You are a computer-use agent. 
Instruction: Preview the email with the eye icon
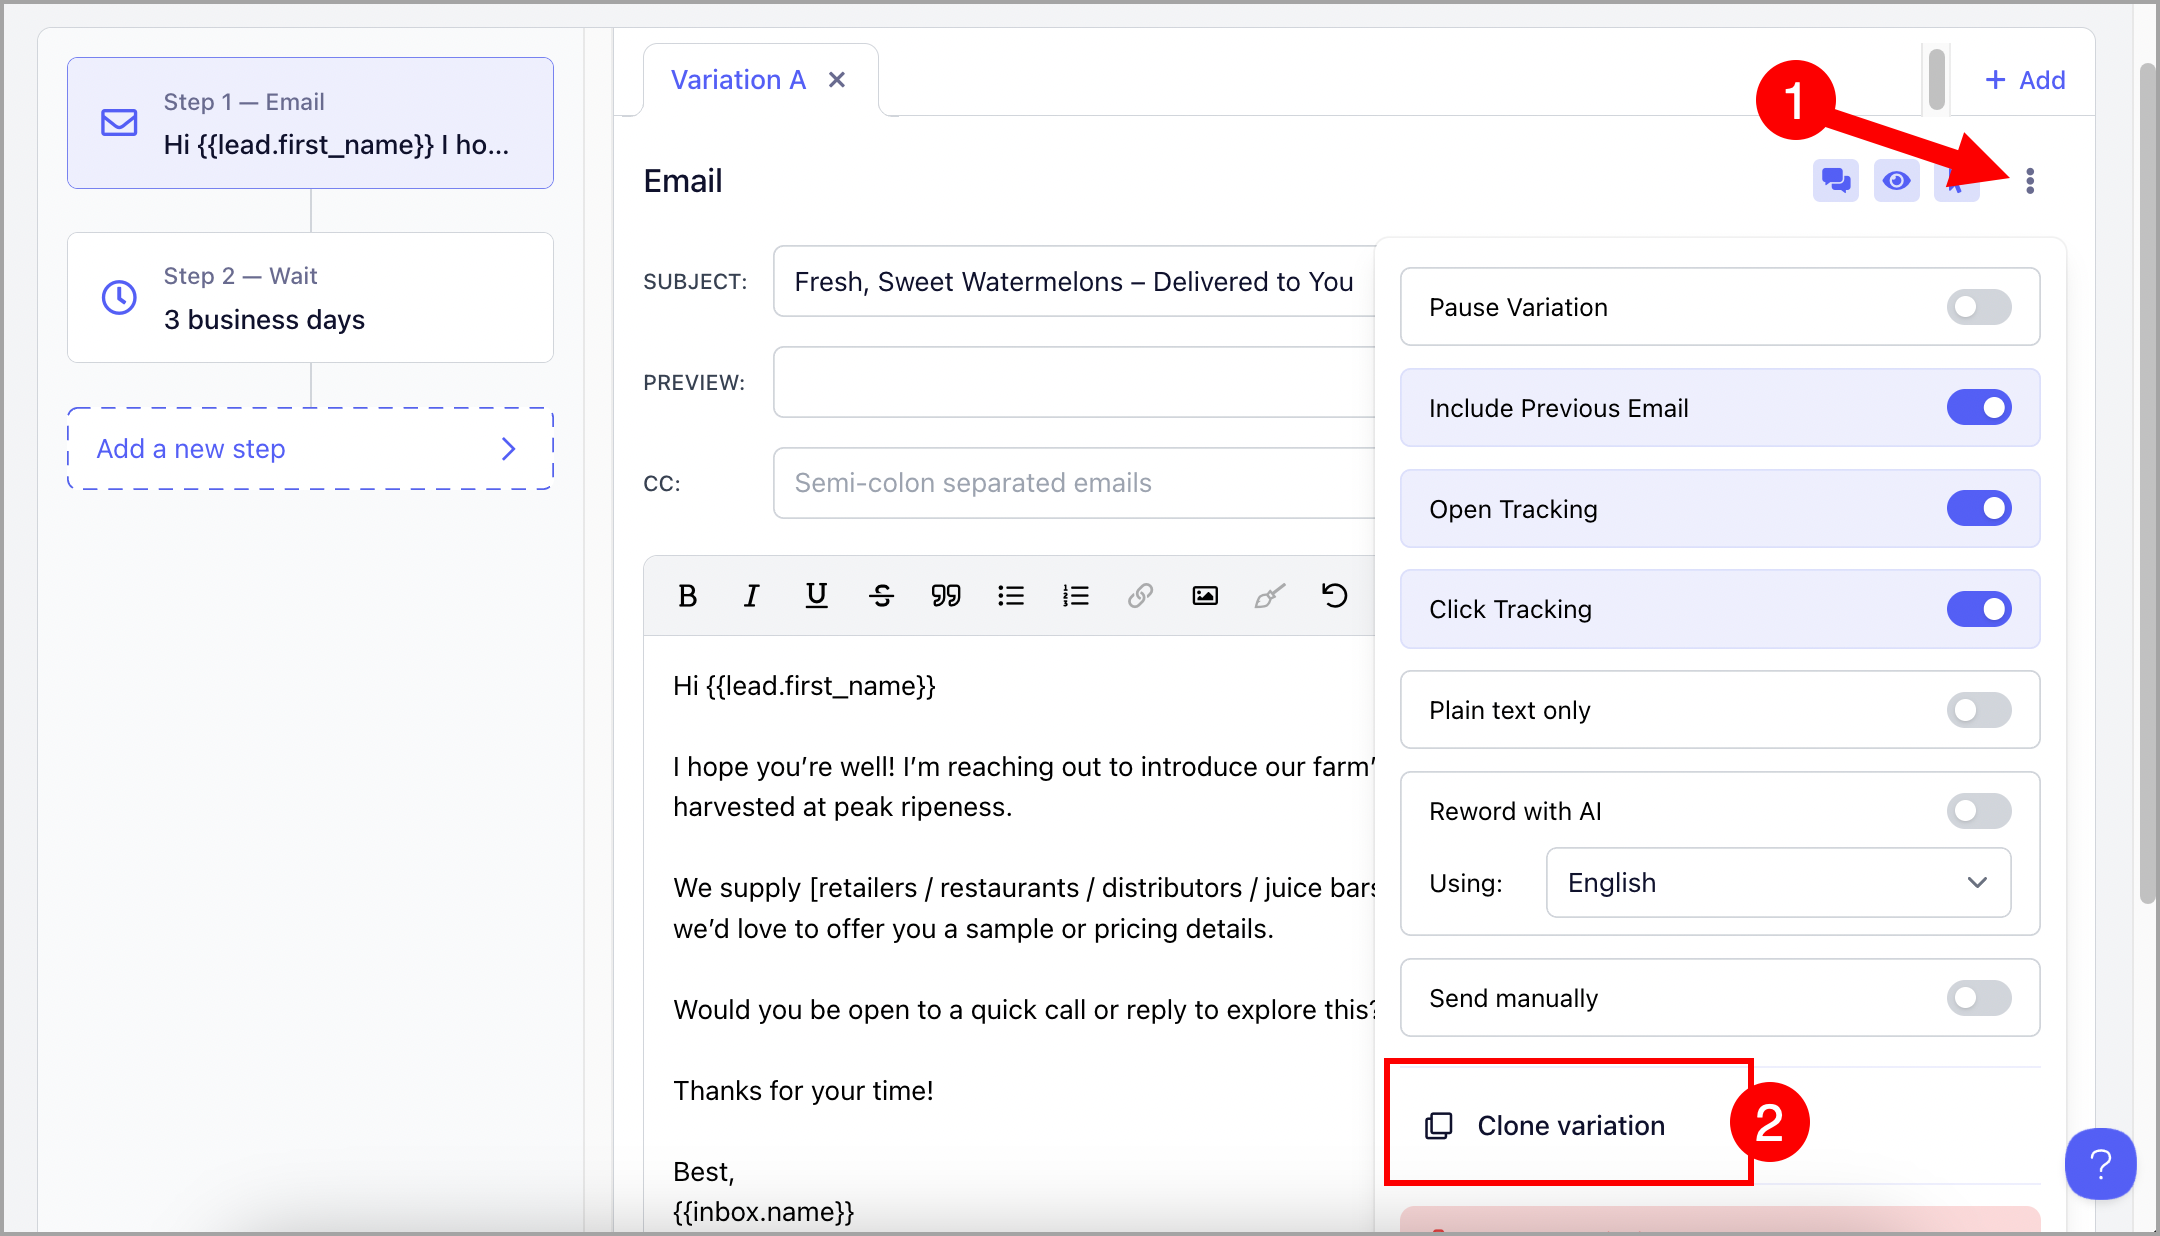(x=1896, y=181)
